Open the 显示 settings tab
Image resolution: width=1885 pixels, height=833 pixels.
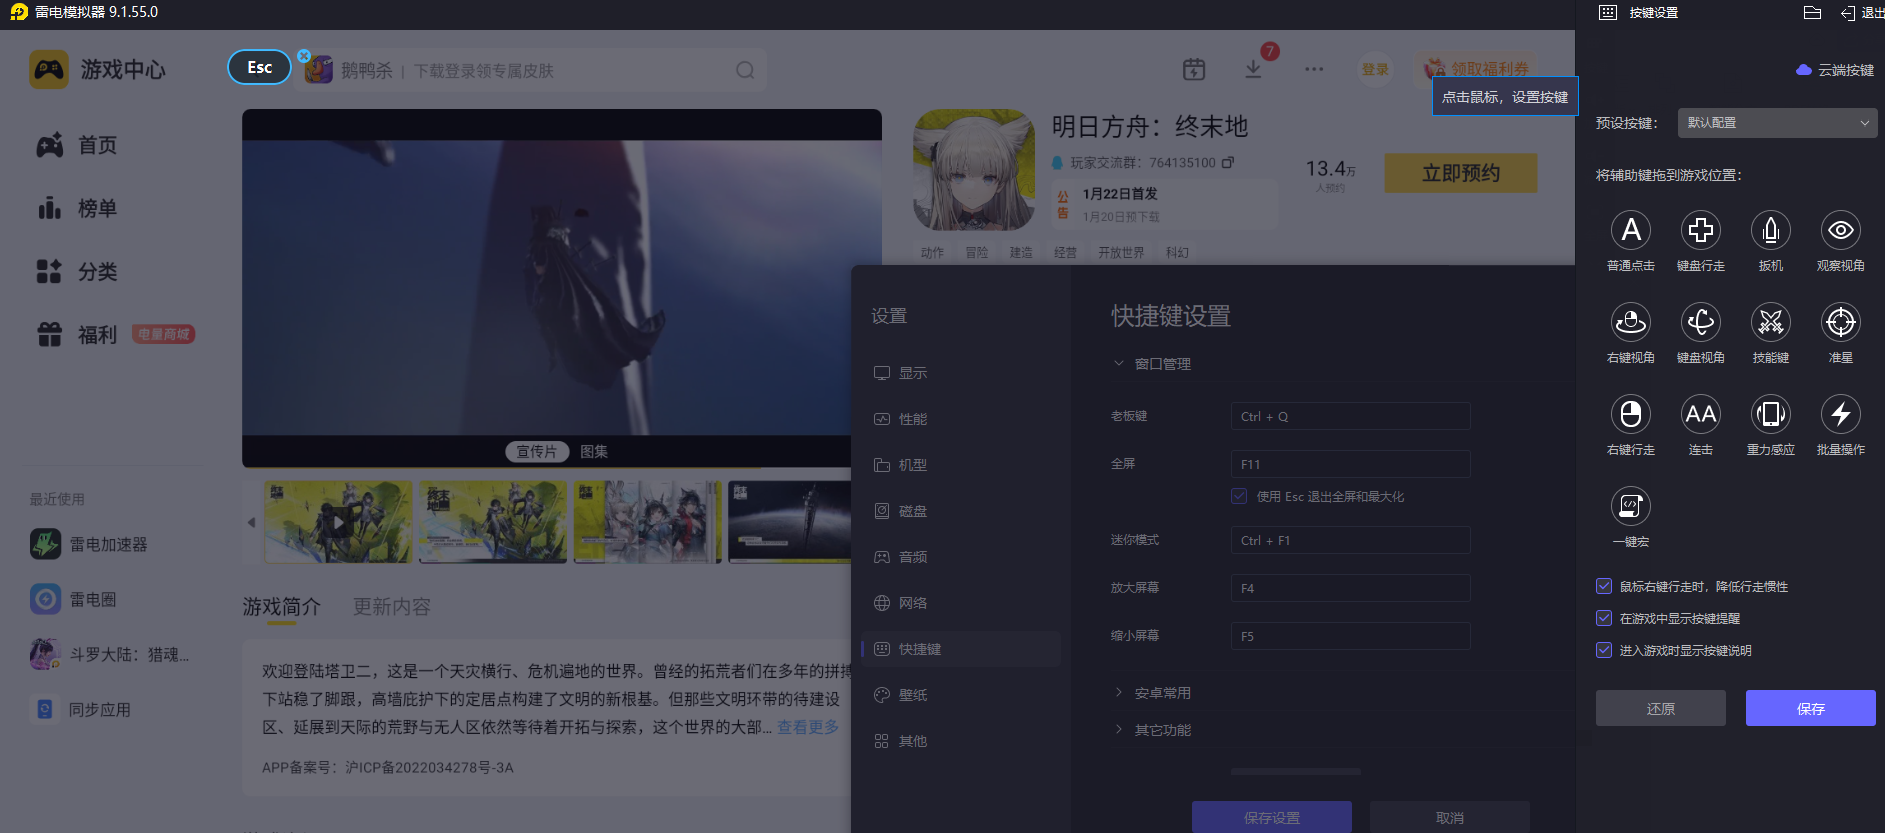tap(961, 373)
